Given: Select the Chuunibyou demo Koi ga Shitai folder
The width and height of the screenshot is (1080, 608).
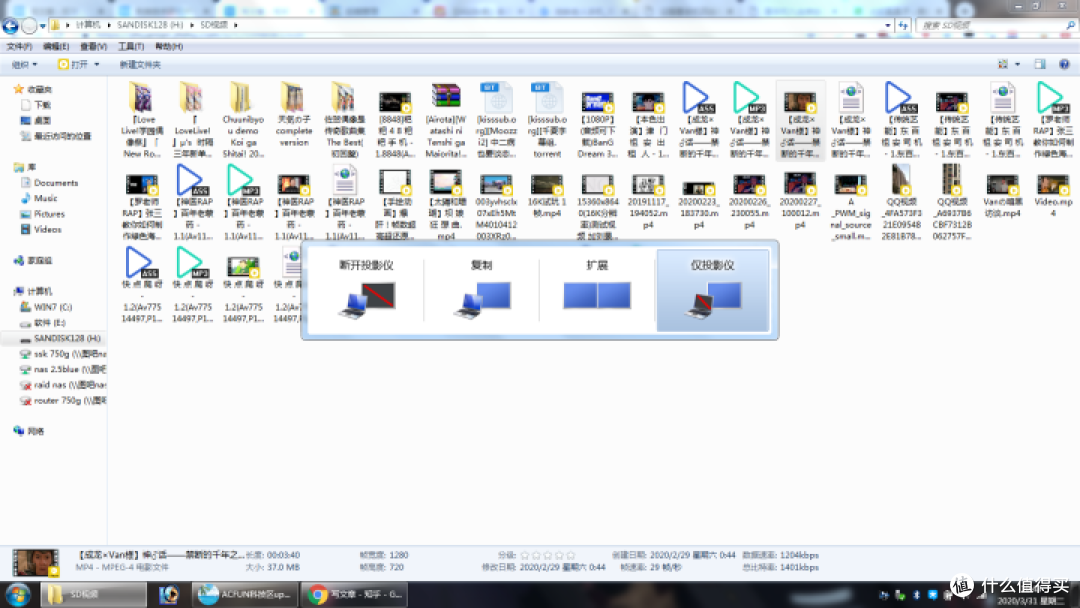Looking at the screenshot, I should click(x=242, y=120).
